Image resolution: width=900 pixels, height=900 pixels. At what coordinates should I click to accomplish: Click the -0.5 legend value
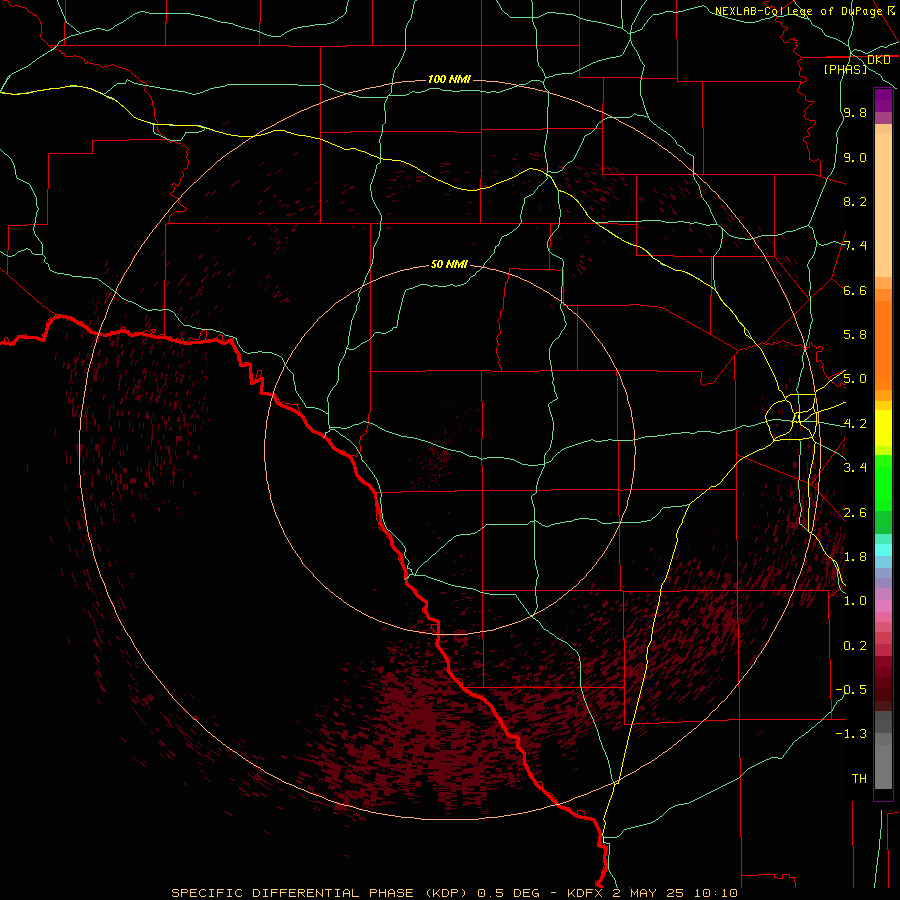click(x=851, y=690)
